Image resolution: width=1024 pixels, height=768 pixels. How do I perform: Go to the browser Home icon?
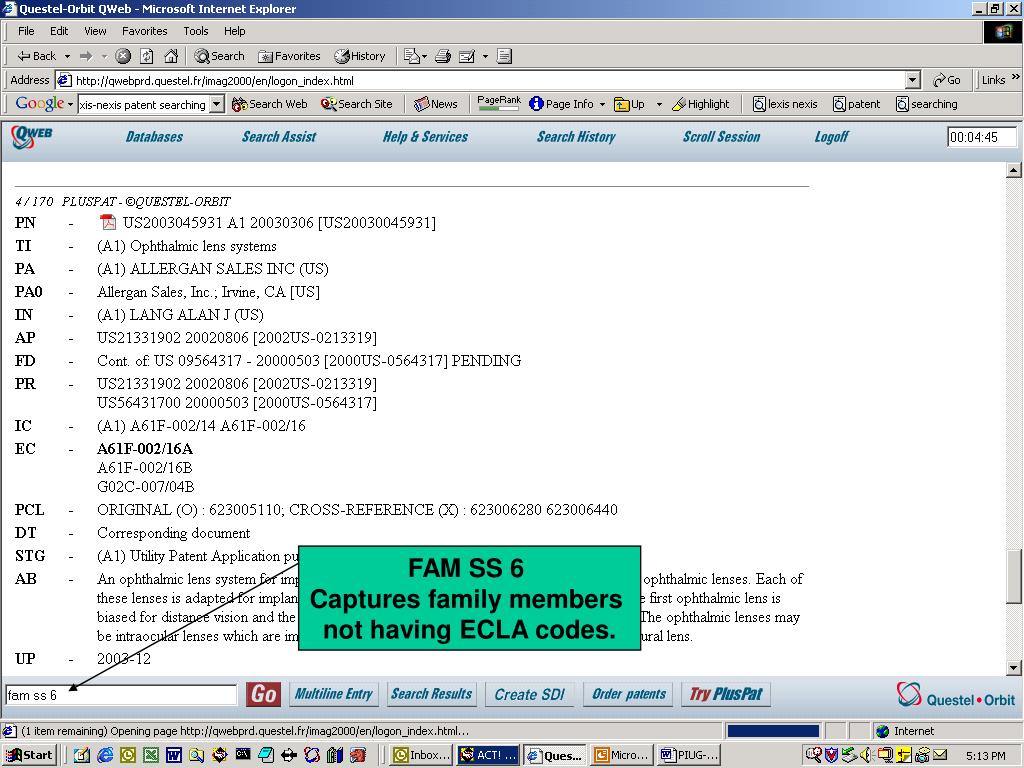[171, 56]
